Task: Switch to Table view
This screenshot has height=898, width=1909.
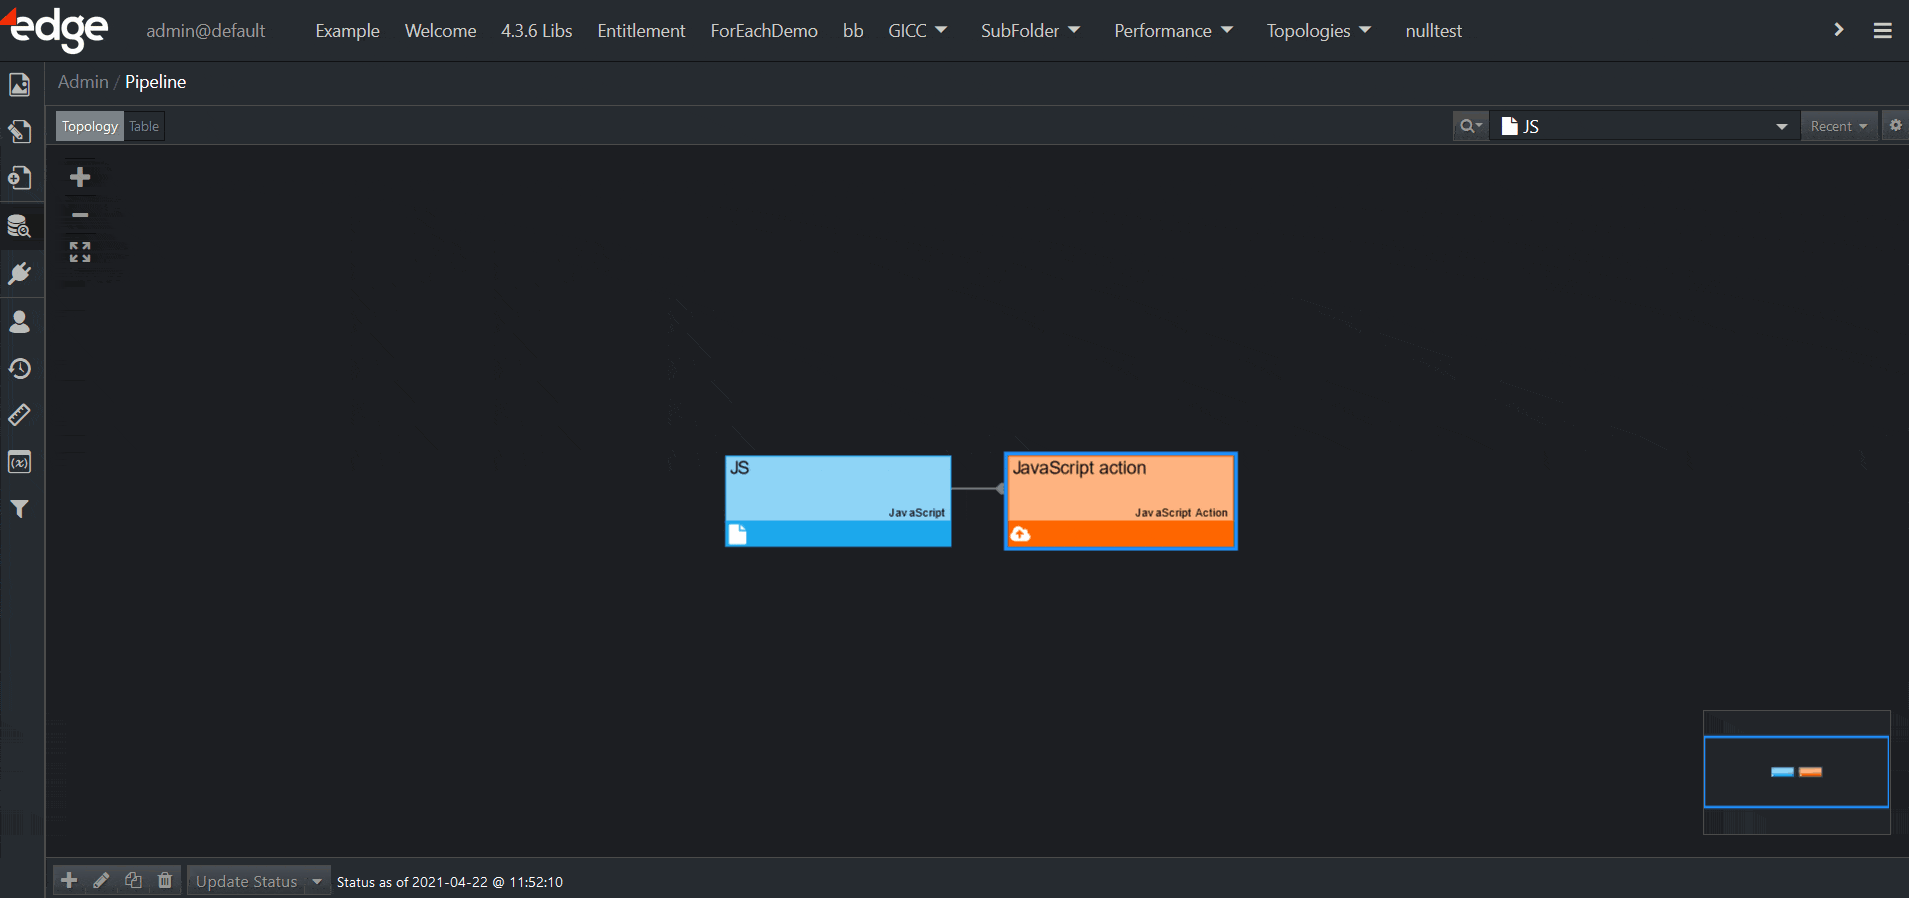Action: (144, 126)
